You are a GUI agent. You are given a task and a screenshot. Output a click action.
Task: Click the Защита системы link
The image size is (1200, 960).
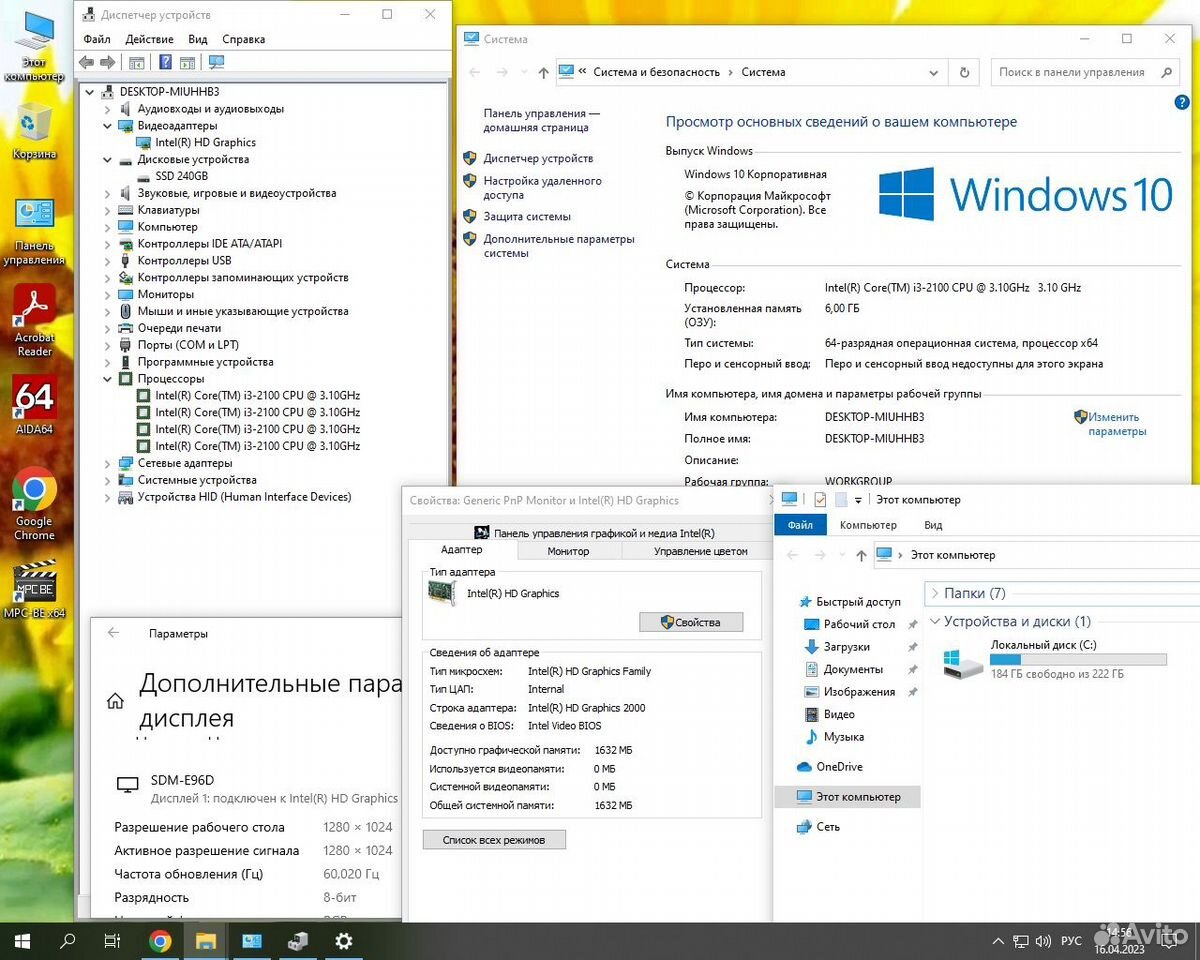527,216
